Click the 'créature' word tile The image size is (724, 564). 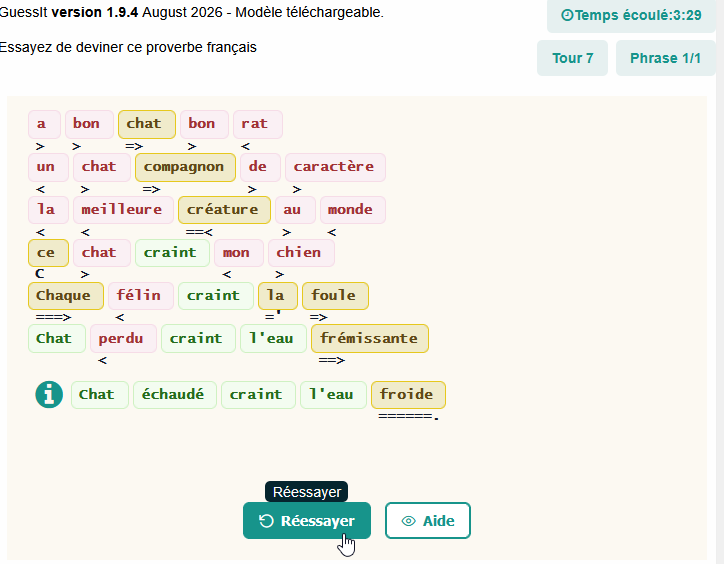224,210
